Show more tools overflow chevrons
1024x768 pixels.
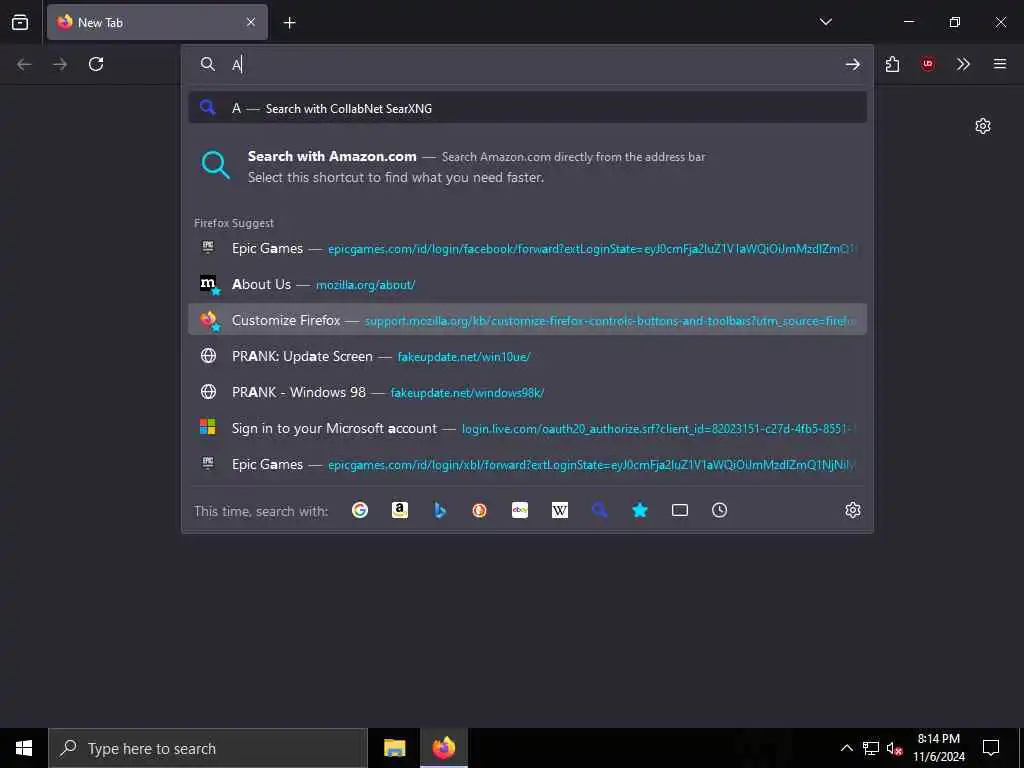click(963, 64)
